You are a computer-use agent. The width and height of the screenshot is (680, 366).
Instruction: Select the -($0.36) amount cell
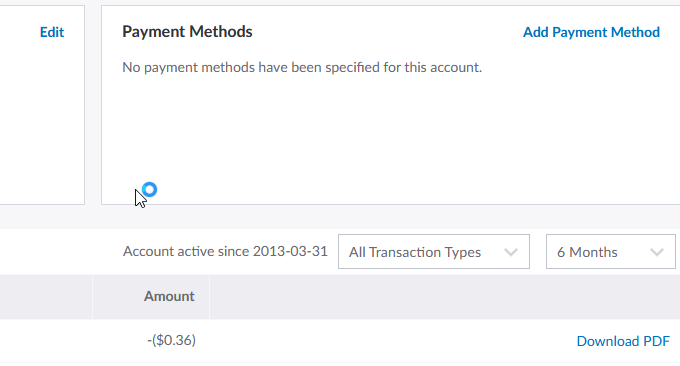[171, 340]
